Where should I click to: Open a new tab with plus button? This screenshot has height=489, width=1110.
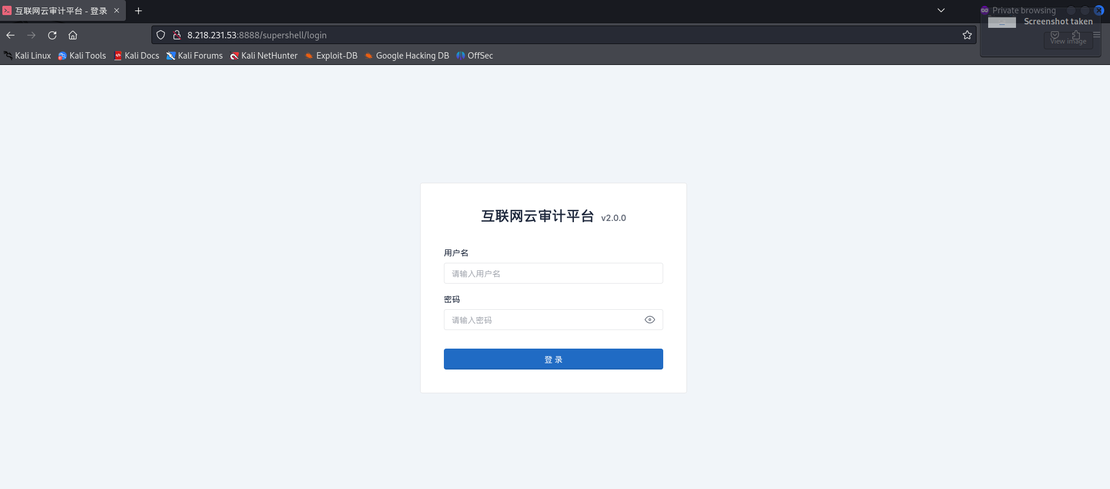click(x=138, y=10)
